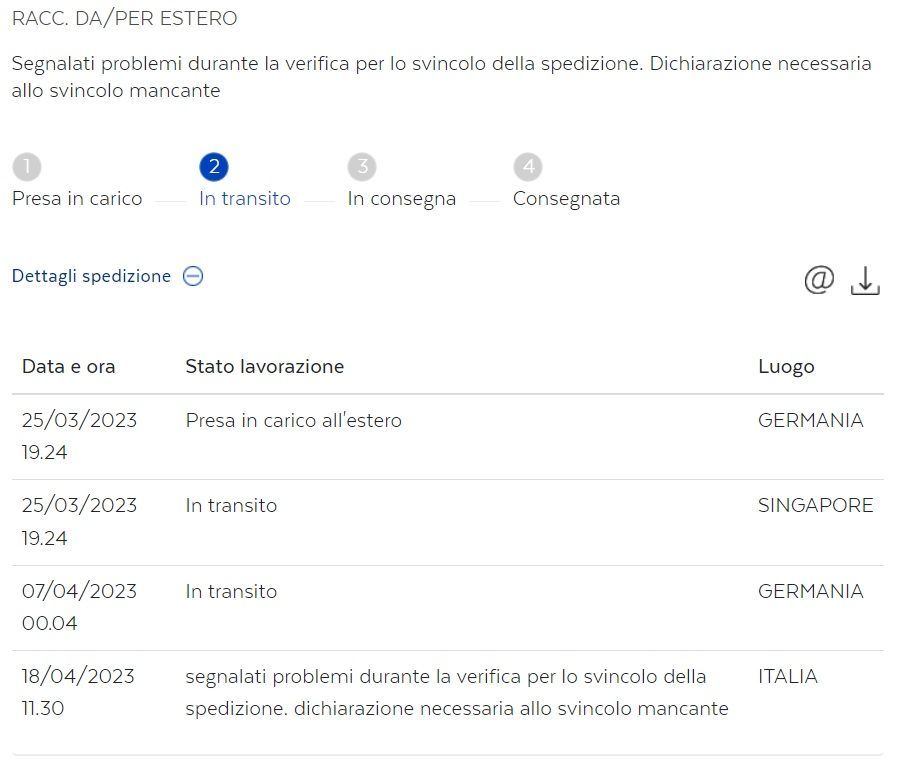Click the 07/04/2023 In transito row
This screenshot has height=767, width=911.
click(231, 592)
